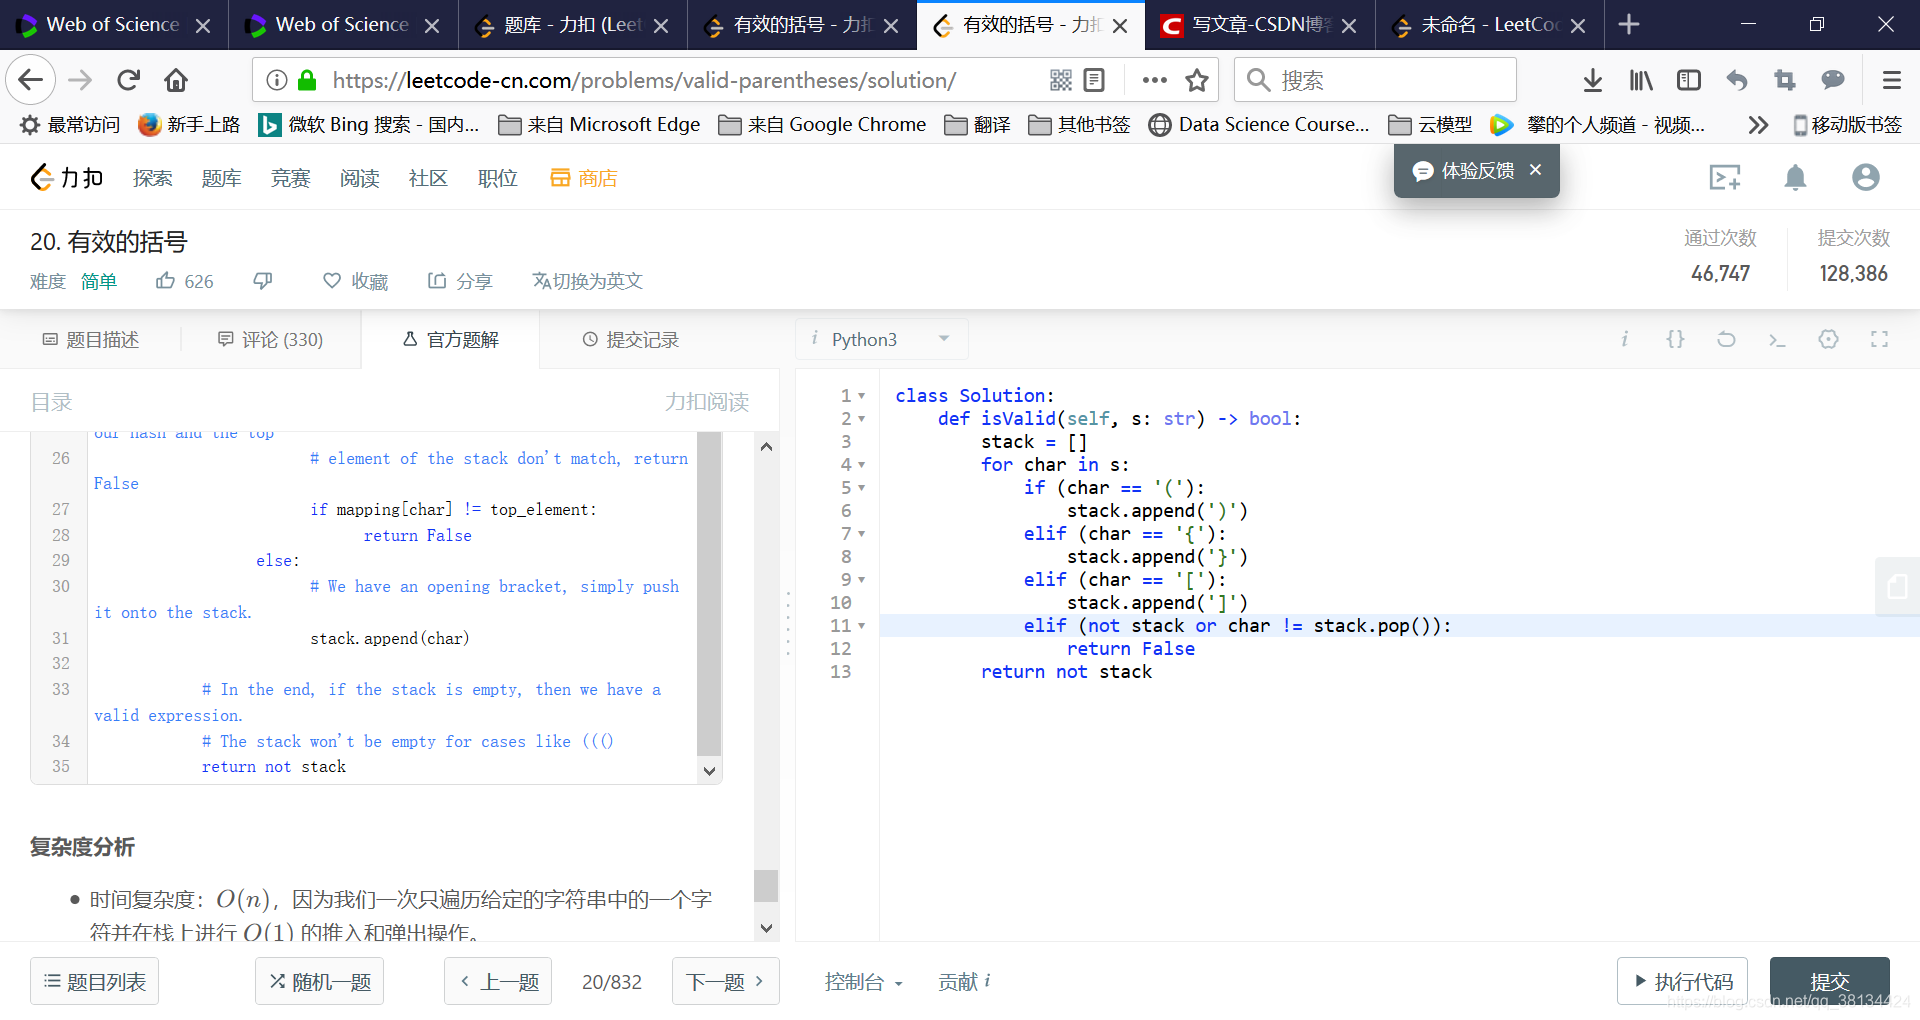Collapse code fold arrow at line 4
Image resolution: width=1920 pixels, height=1020 pixels.
coord(862,465)
